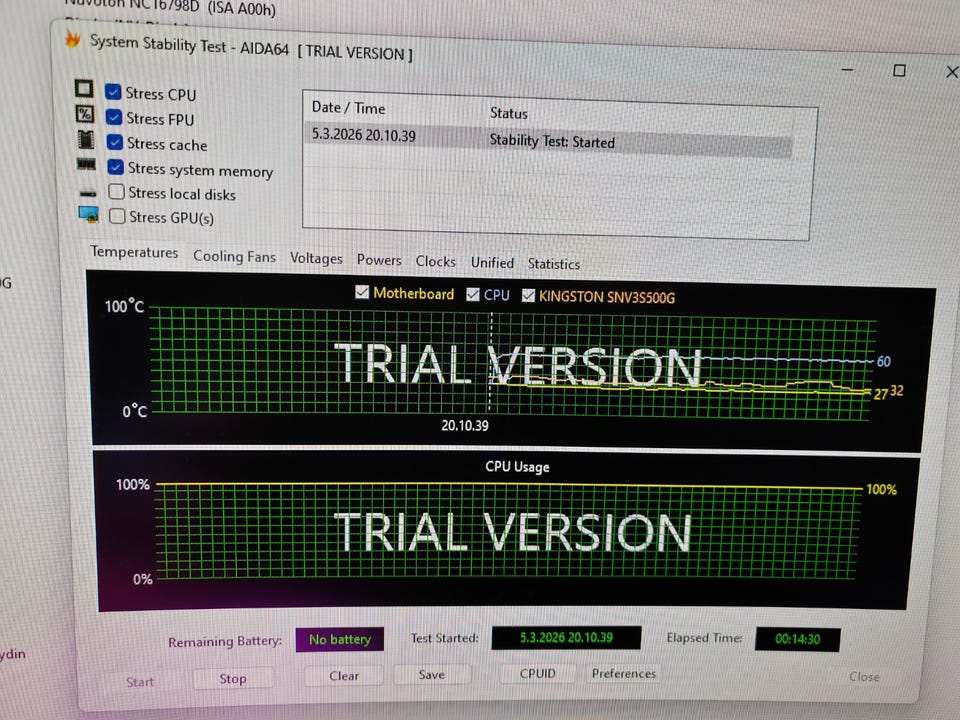Open the Statistics tab

coord(553,264)
